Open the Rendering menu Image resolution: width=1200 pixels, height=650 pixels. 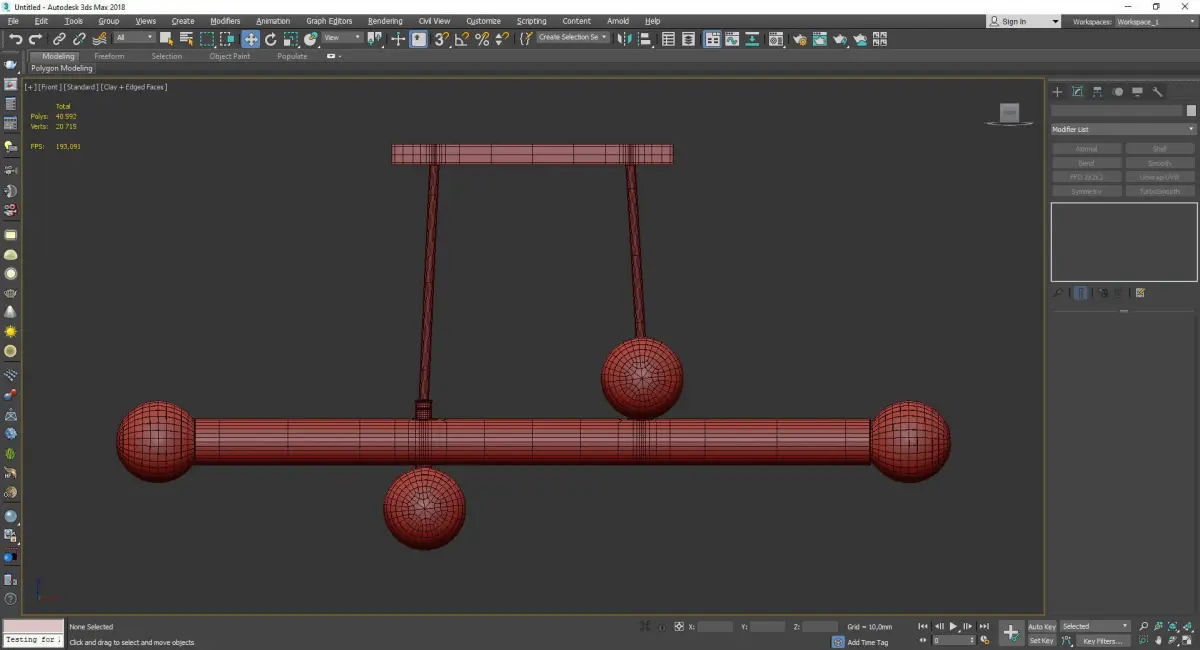click(385, 21)
